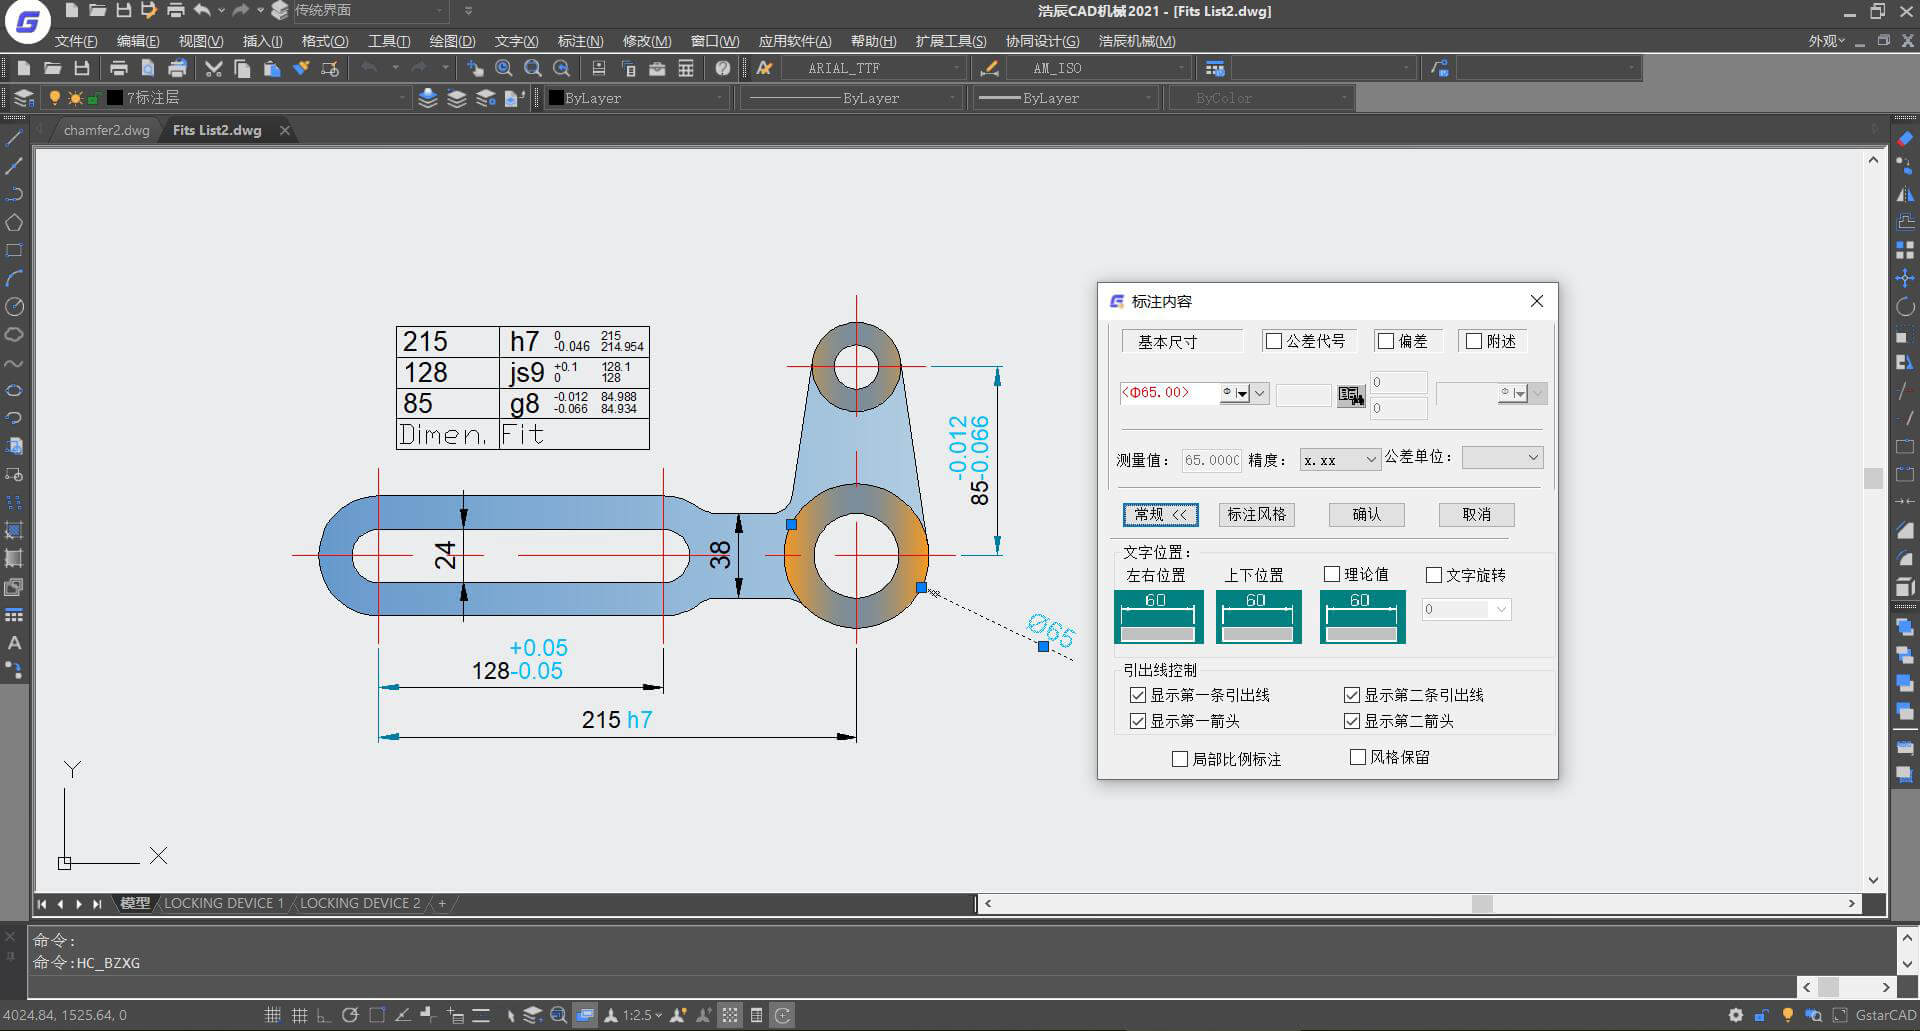Open the Layer Properties Manager icon
The width and height of the screenshot is (1920, 1031).
click(x=23, y=98)
